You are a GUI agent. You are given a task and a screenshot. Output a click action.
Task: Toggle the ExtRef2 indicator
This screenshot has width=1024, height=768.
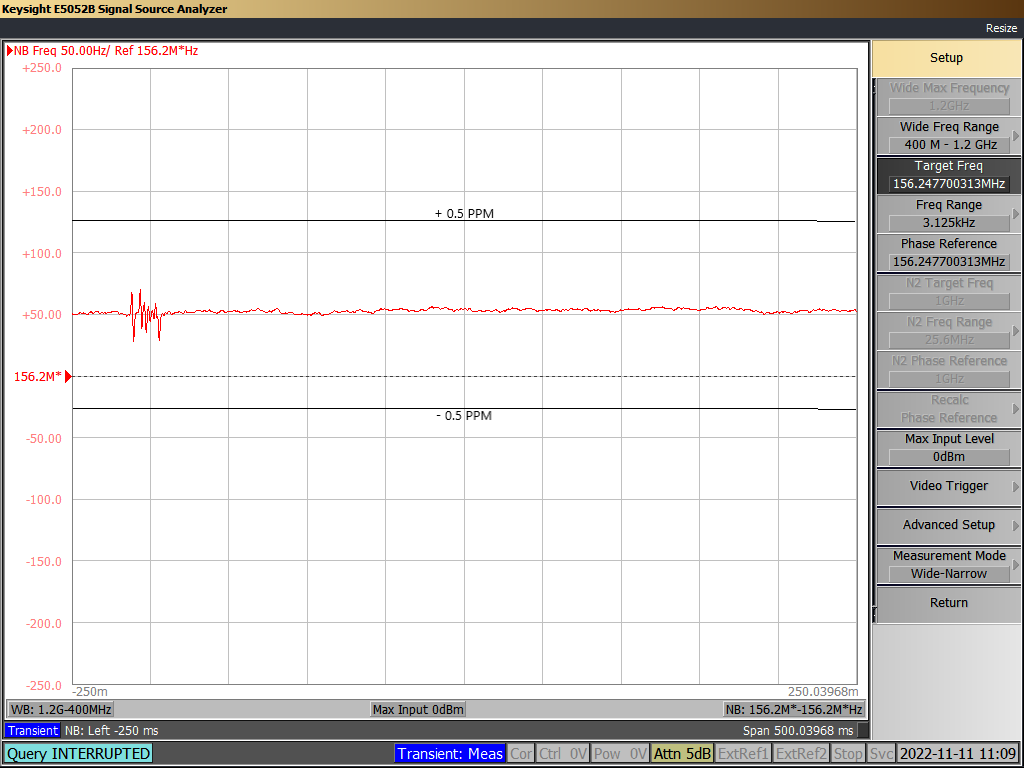coord(801,754)
